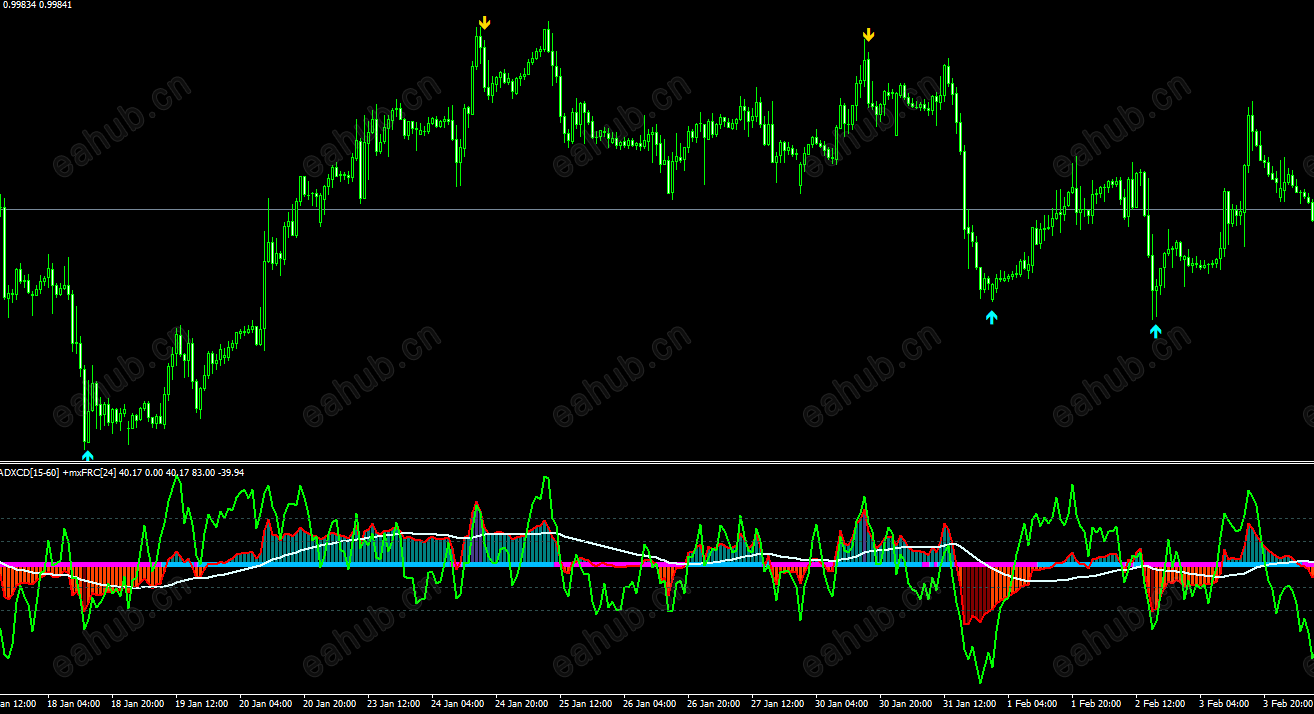This screenshot has height=714, width=1314.
Task: Click the 18 Jan 20:00 time label
Action: 138,704
